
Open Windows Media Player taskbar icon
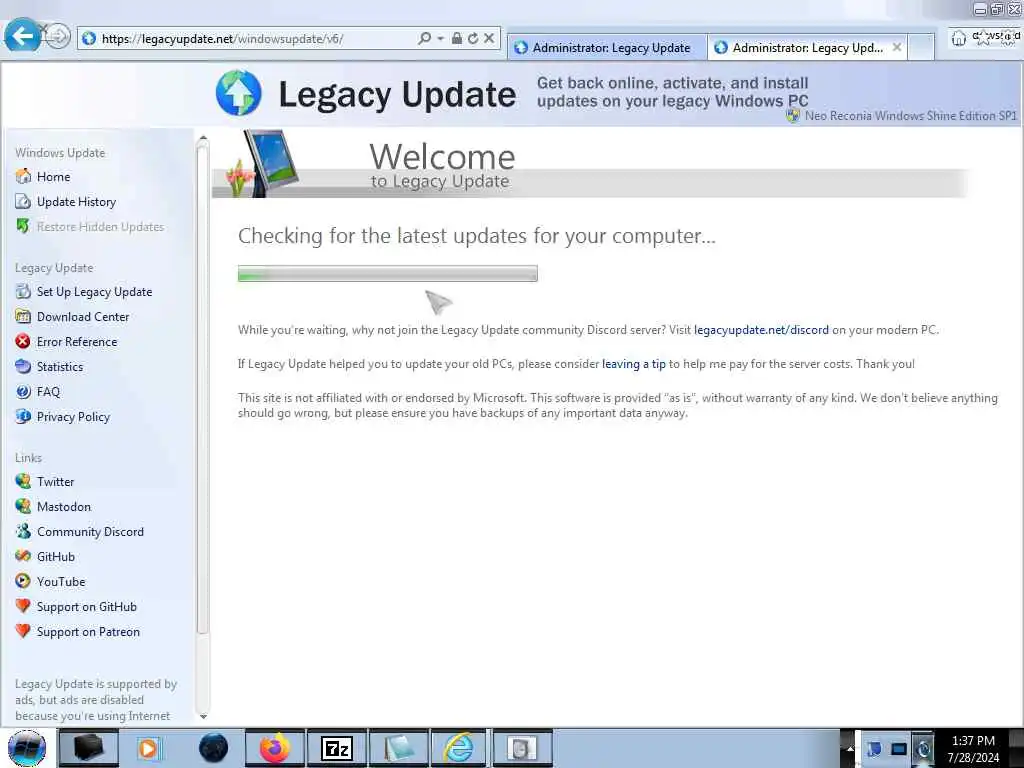coord(149,748)
